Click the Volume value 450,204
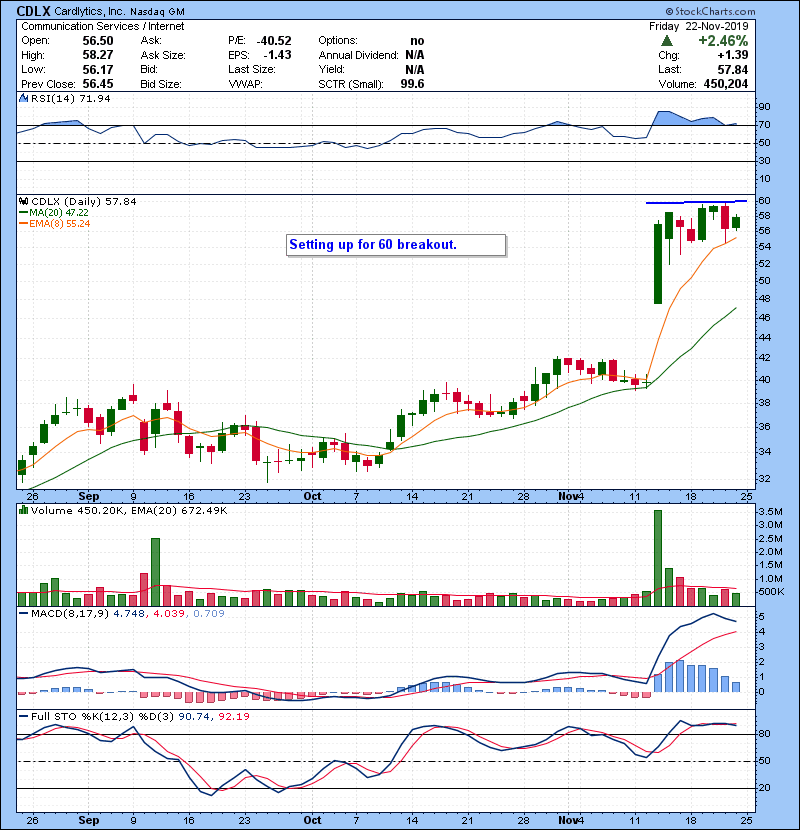 [726, 84]
